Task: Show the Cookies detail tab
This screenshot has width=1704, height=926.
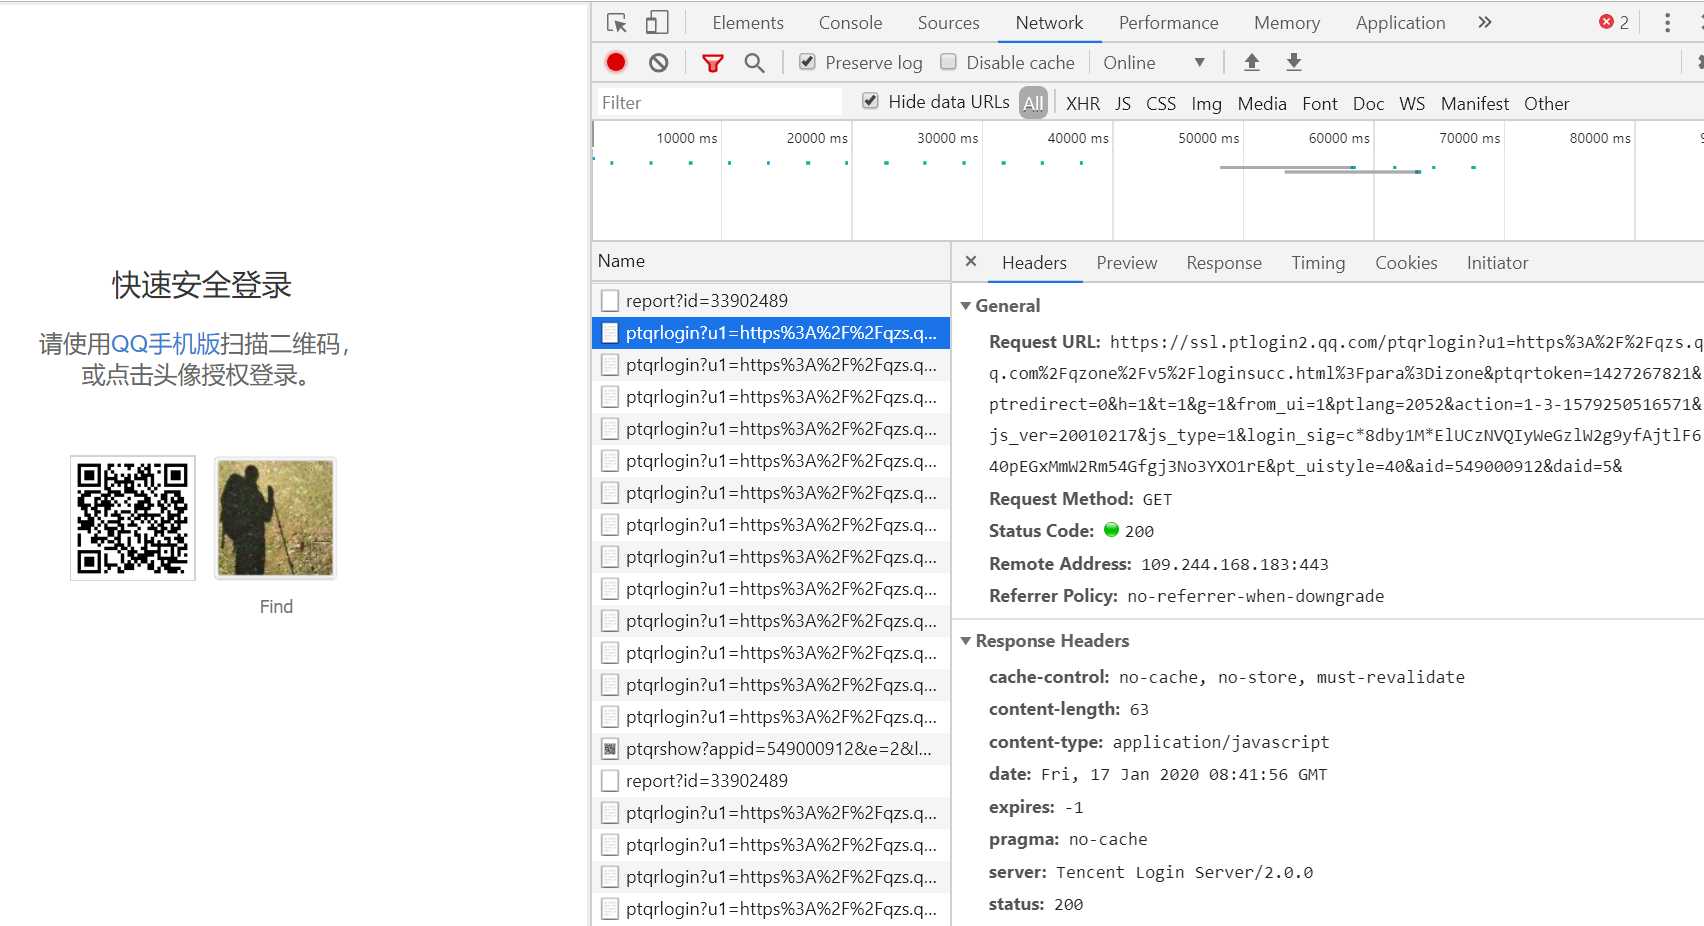Action: point(1406,262)
